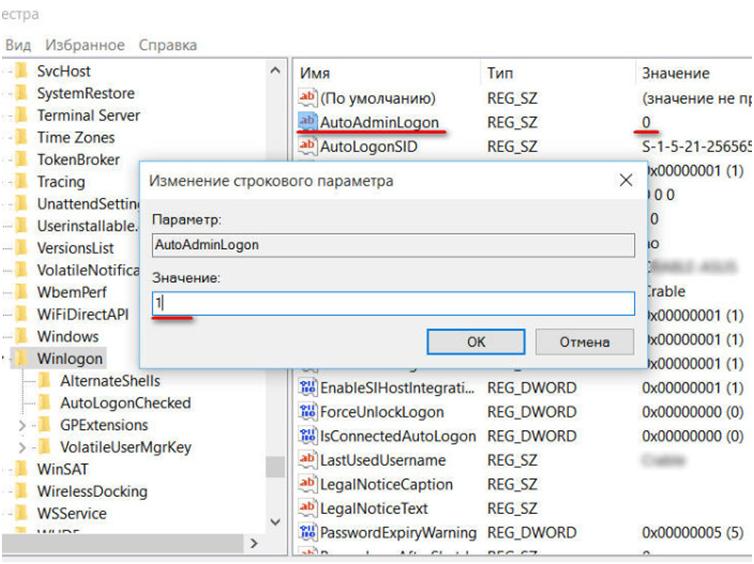Select the Windows tree key
This screenshot has height=564, width=754.
coord(68,336)
